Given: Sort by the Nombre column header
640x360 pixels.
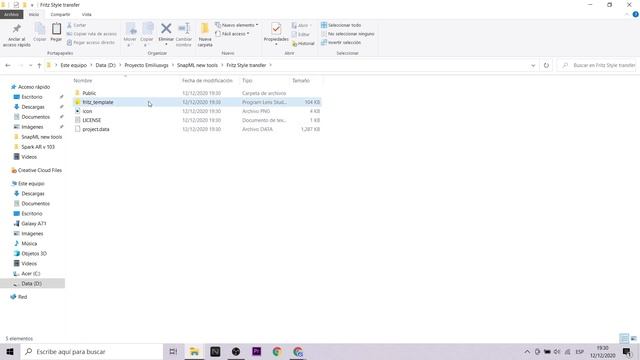Looking at the screenshot, I should [x=83, y=81].
